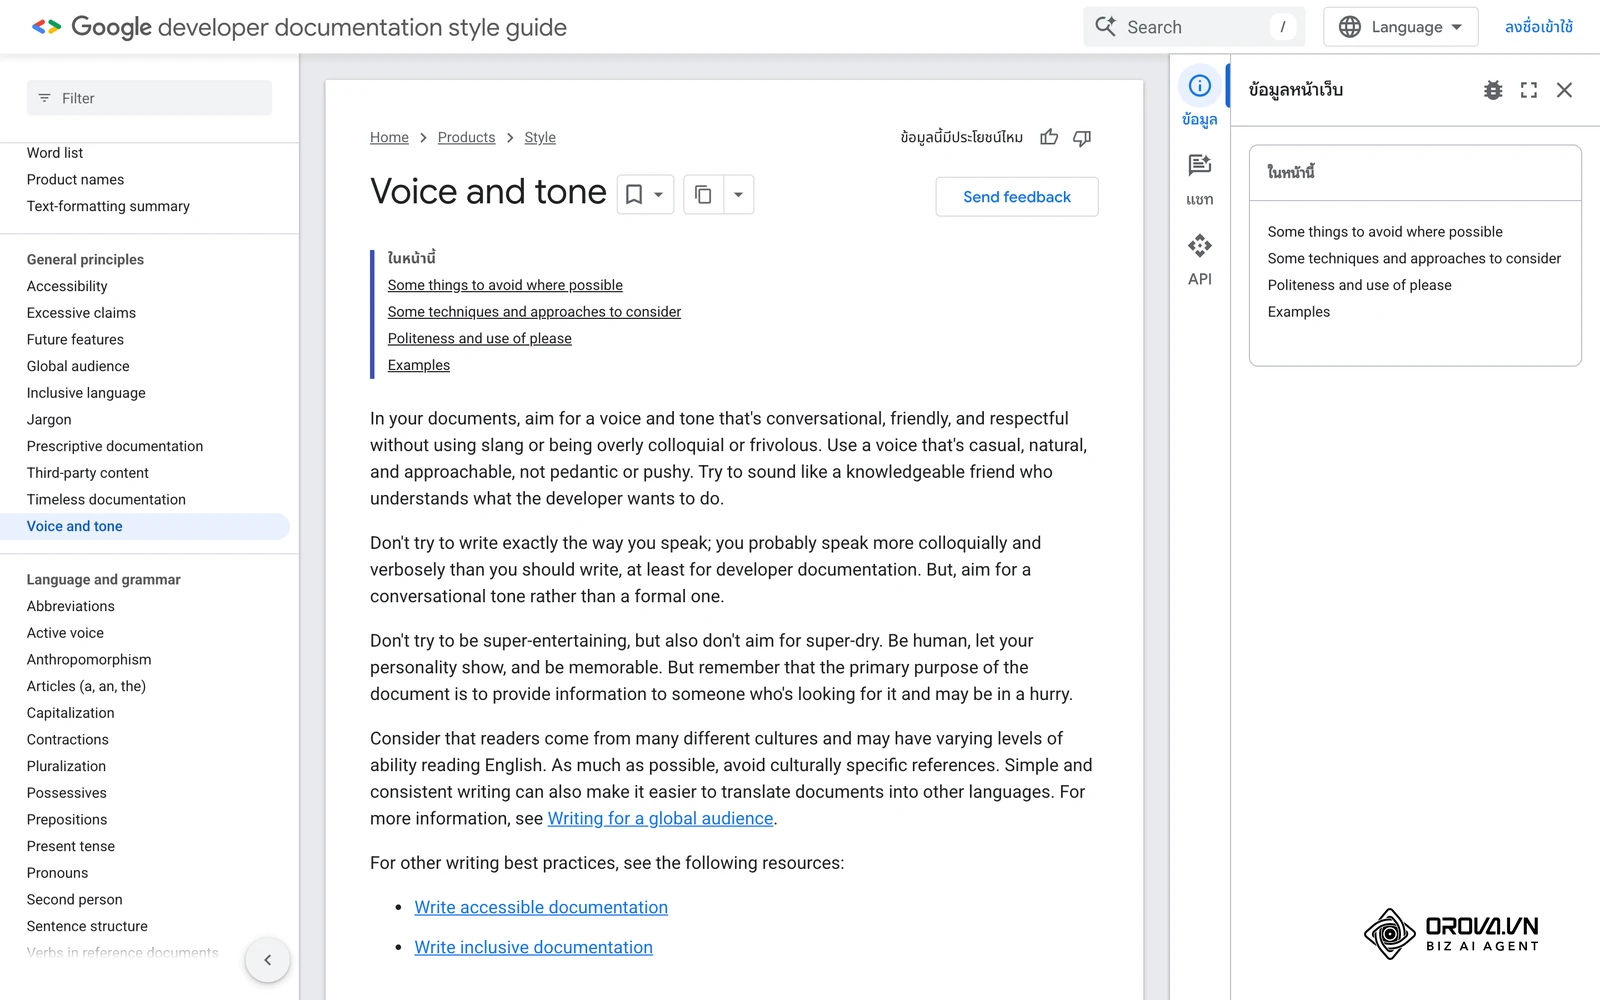The width and height of the screenshot is (1600, 1000).
Task: Jump to Some things to avoid where possible
Action: [x=505, y=285]
